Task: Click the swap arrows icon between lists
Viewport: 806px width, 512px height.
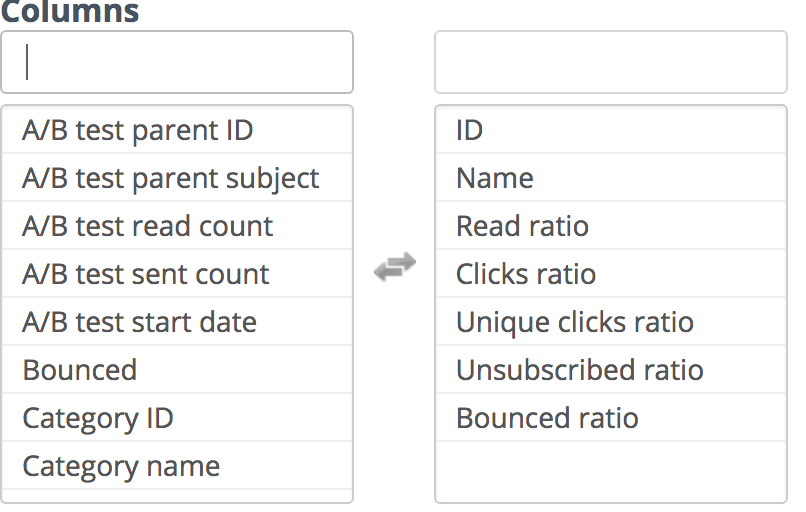Action: pyautogui.click(x=394, y=267)
